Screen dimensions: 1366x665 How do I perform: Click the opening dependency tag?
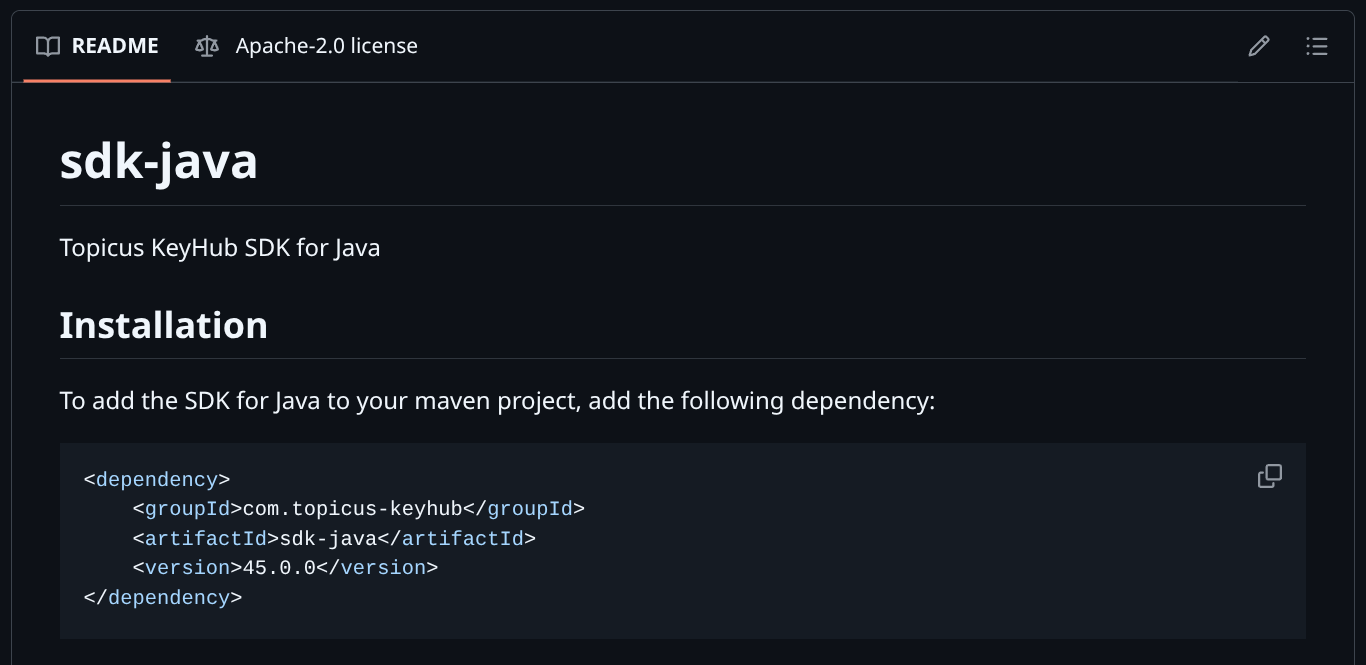157,479
